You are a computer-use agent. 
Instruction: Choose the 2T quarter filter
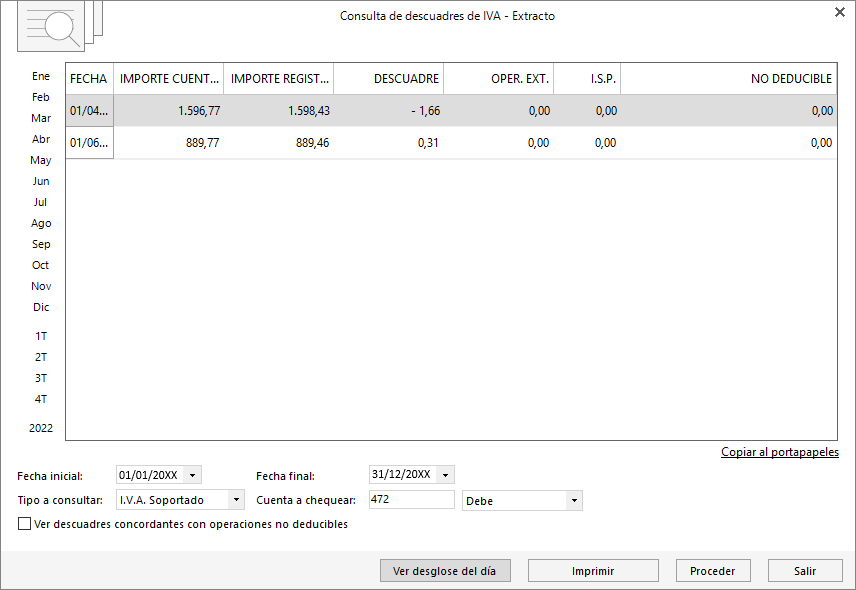(41, 357)
